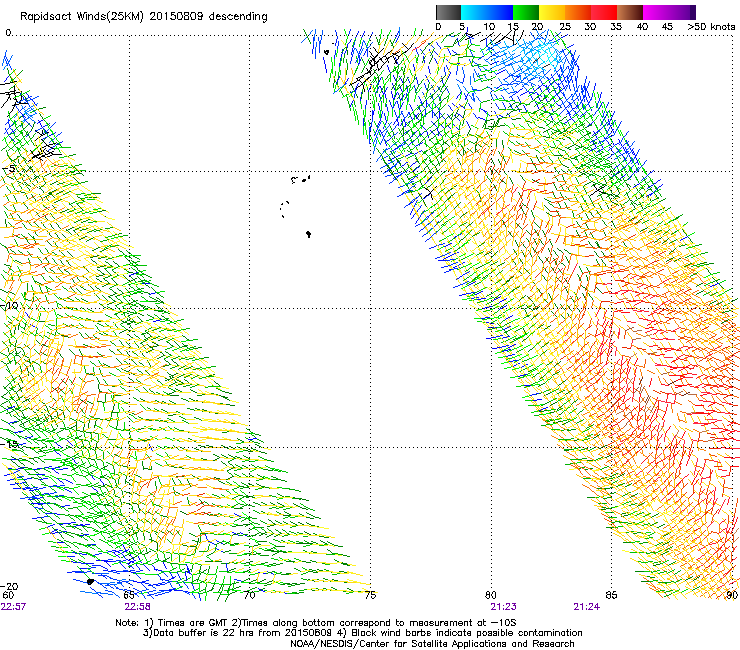Click the yellow 20-25 knots legend segment

[552, 12]
